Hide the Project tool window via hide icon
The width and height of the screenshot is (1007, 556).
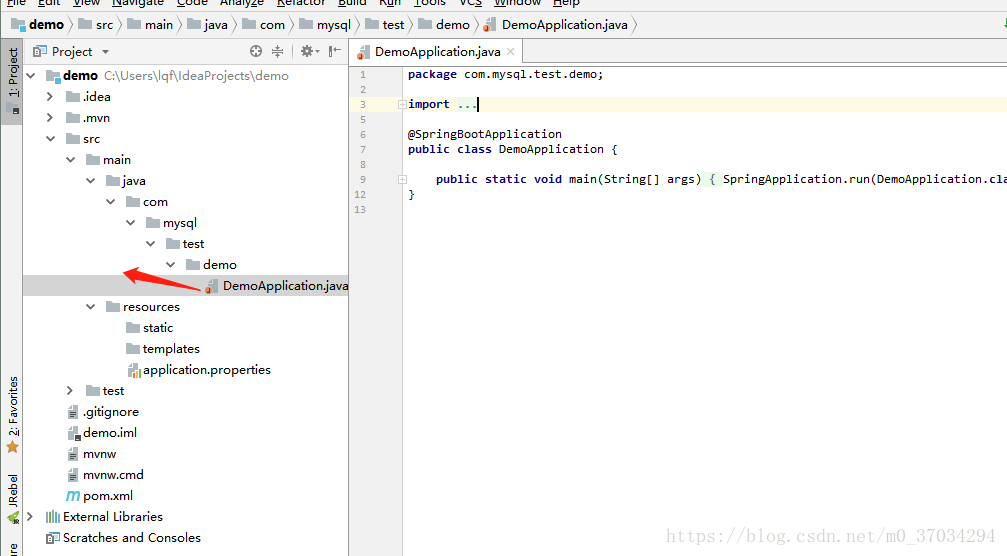(335, 51)
